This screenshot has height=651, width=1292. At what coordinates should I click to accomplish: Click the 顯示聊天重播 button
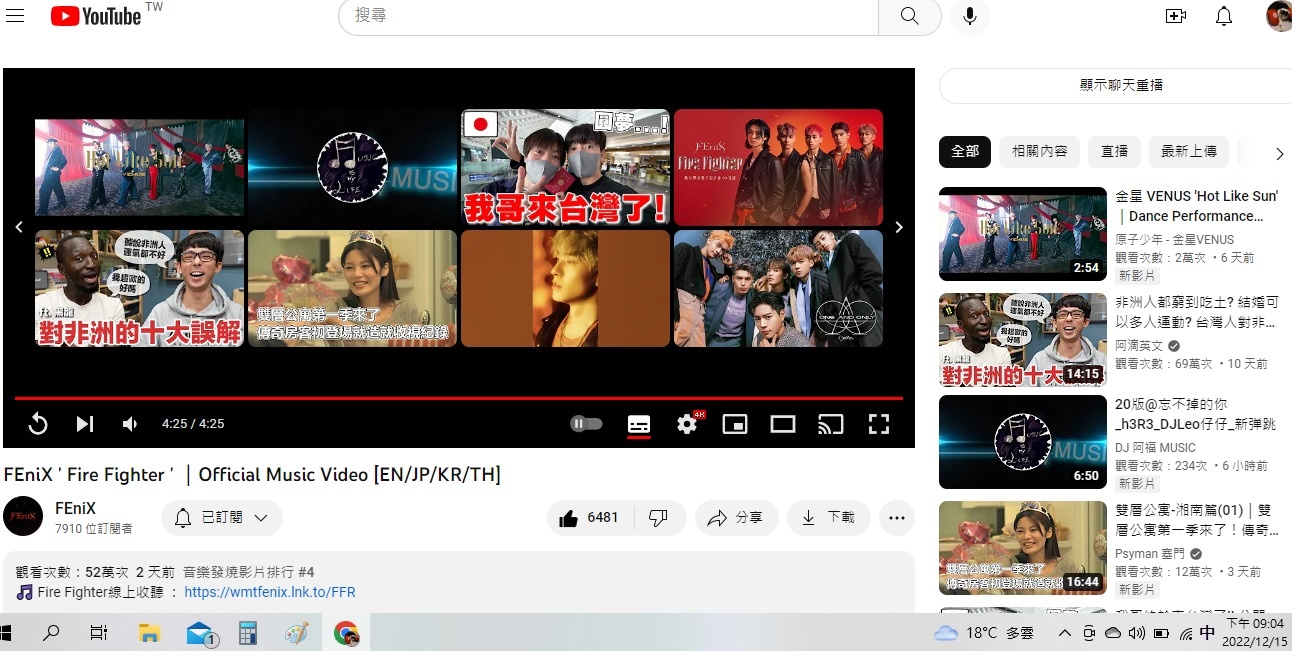1122,85
